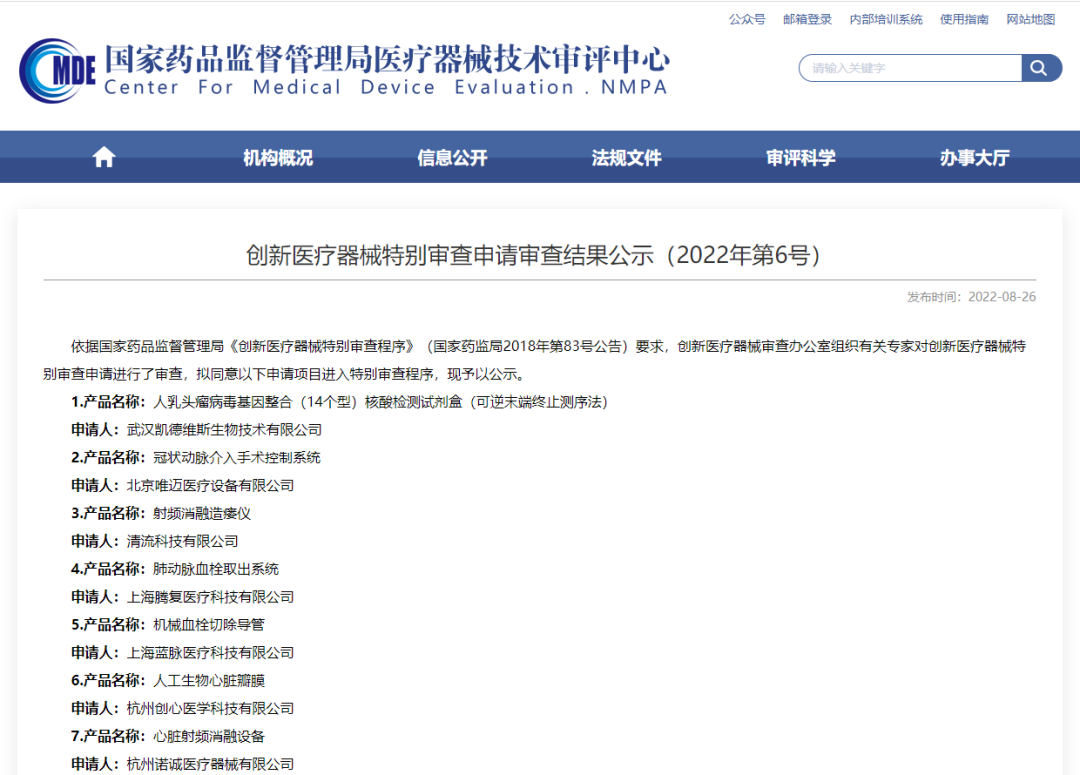
Task: Open the 法规文件 menu
Action: pyautogui.click(x=627, y=158)
